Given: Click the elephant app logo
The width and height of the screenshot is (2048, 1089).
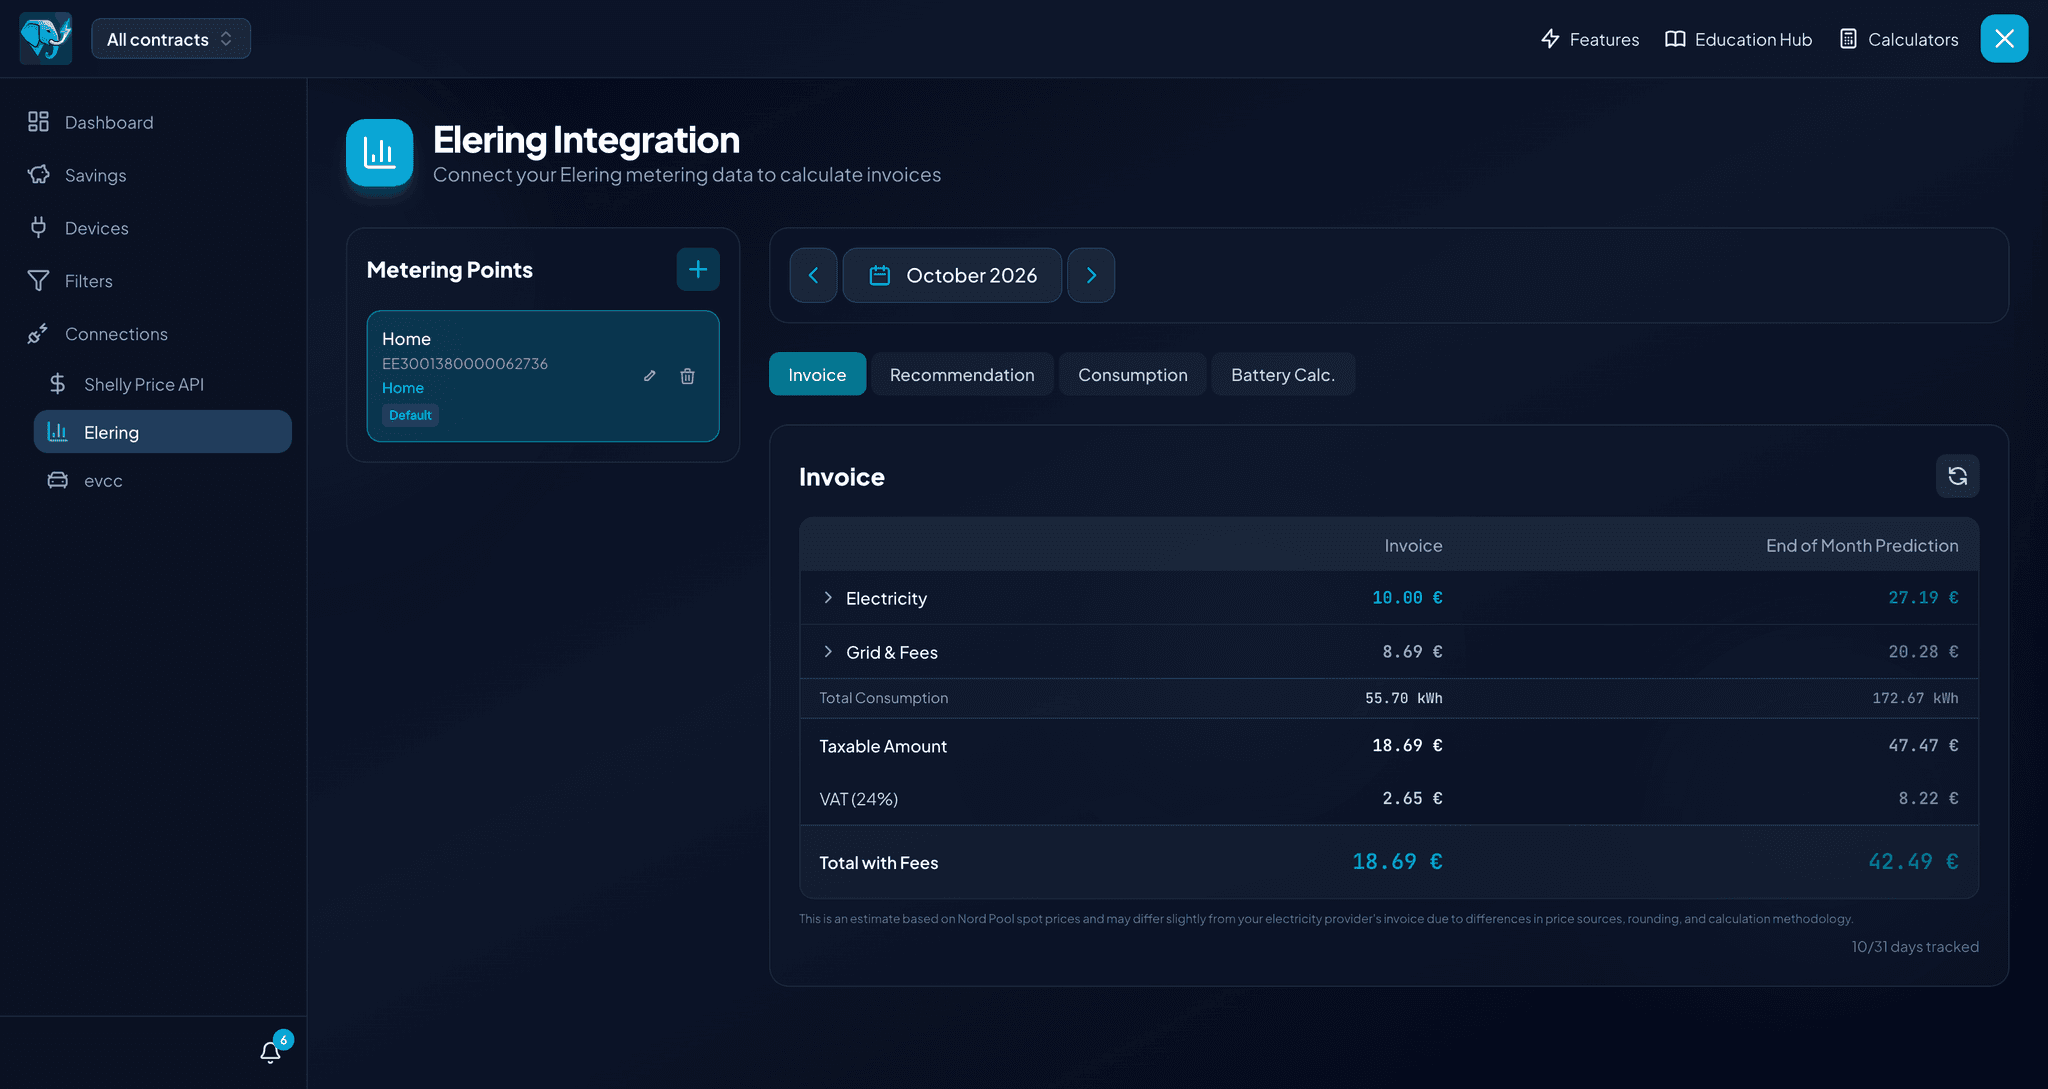Looking at the screenshot, I should [46, 39].
